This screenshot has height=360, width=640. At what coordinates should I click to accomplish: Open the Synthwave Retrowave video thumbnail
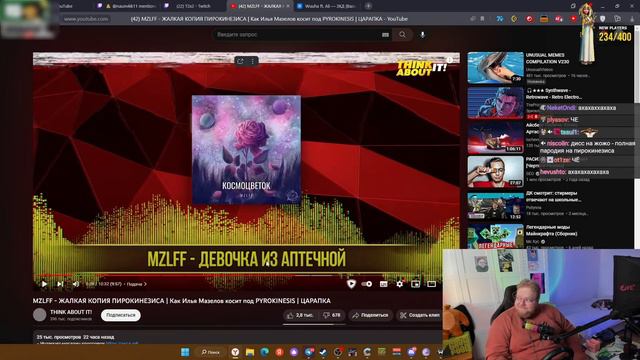point(495,103)
